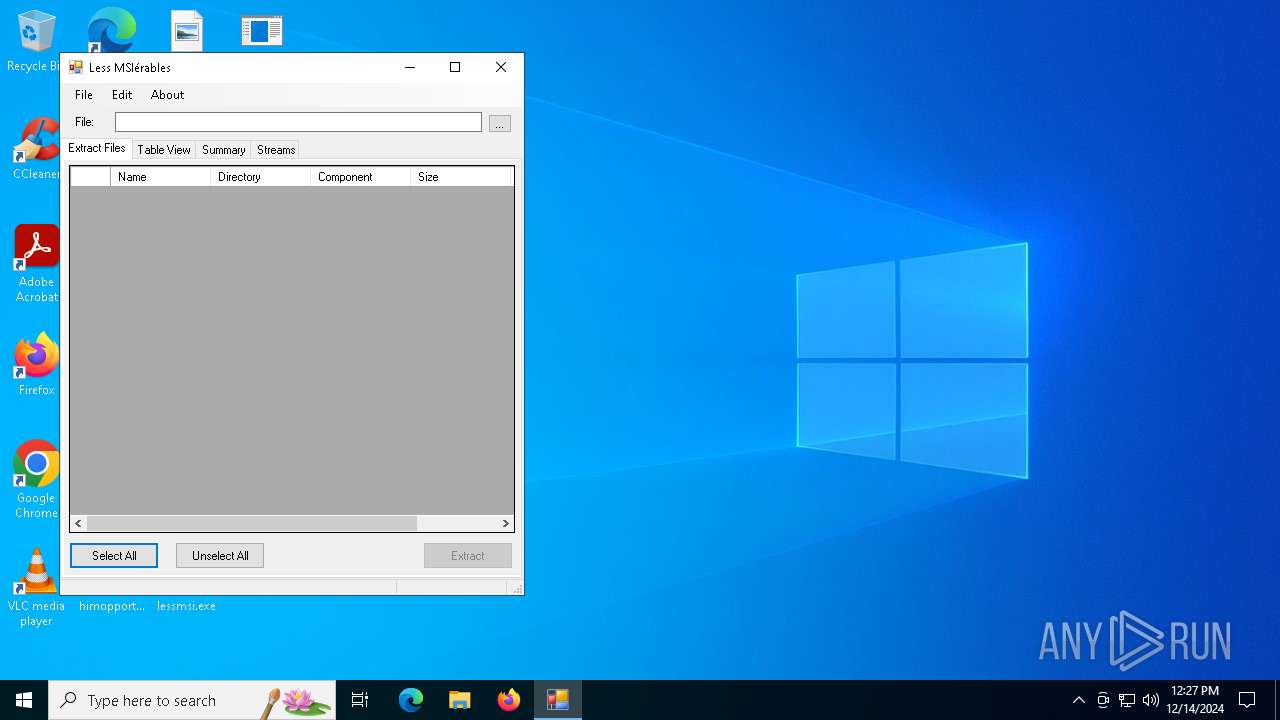Switch to the Summary tab

(223, 150)
